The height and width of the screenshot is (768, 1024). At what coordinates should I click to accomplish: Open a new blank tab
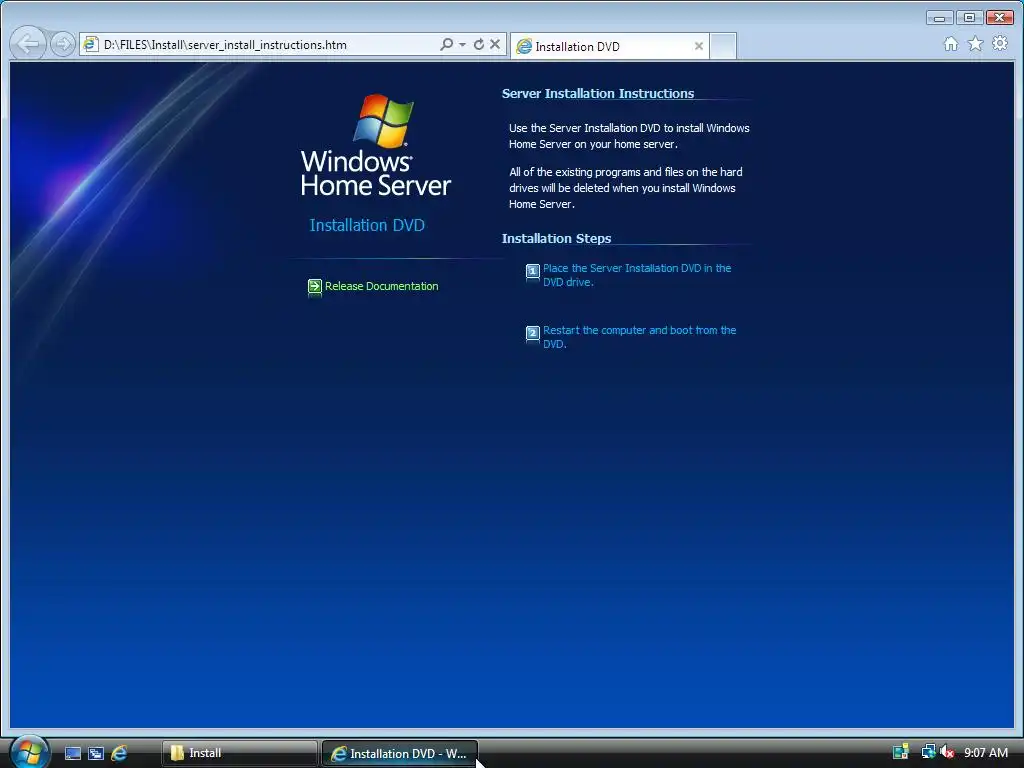[x=723, y=46]
